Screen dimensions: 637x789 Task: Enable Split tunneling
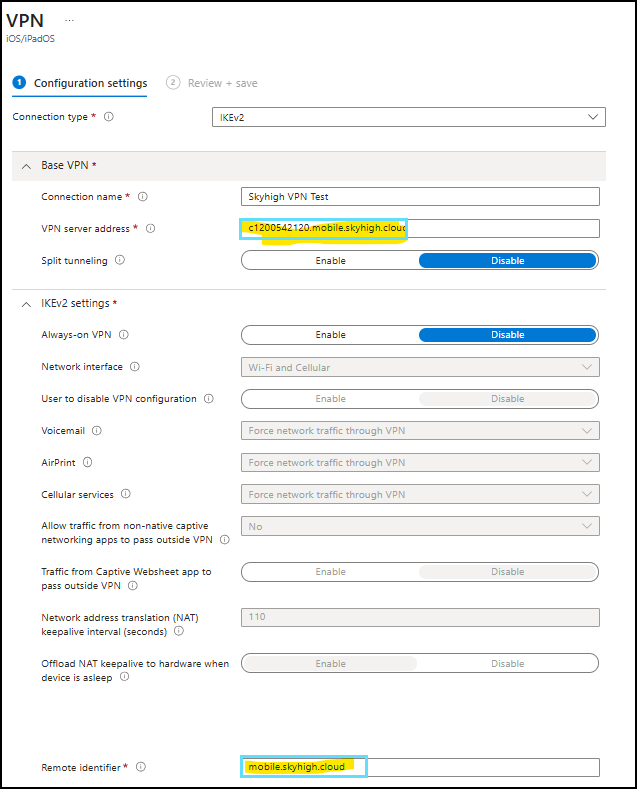tap(330, 261)
